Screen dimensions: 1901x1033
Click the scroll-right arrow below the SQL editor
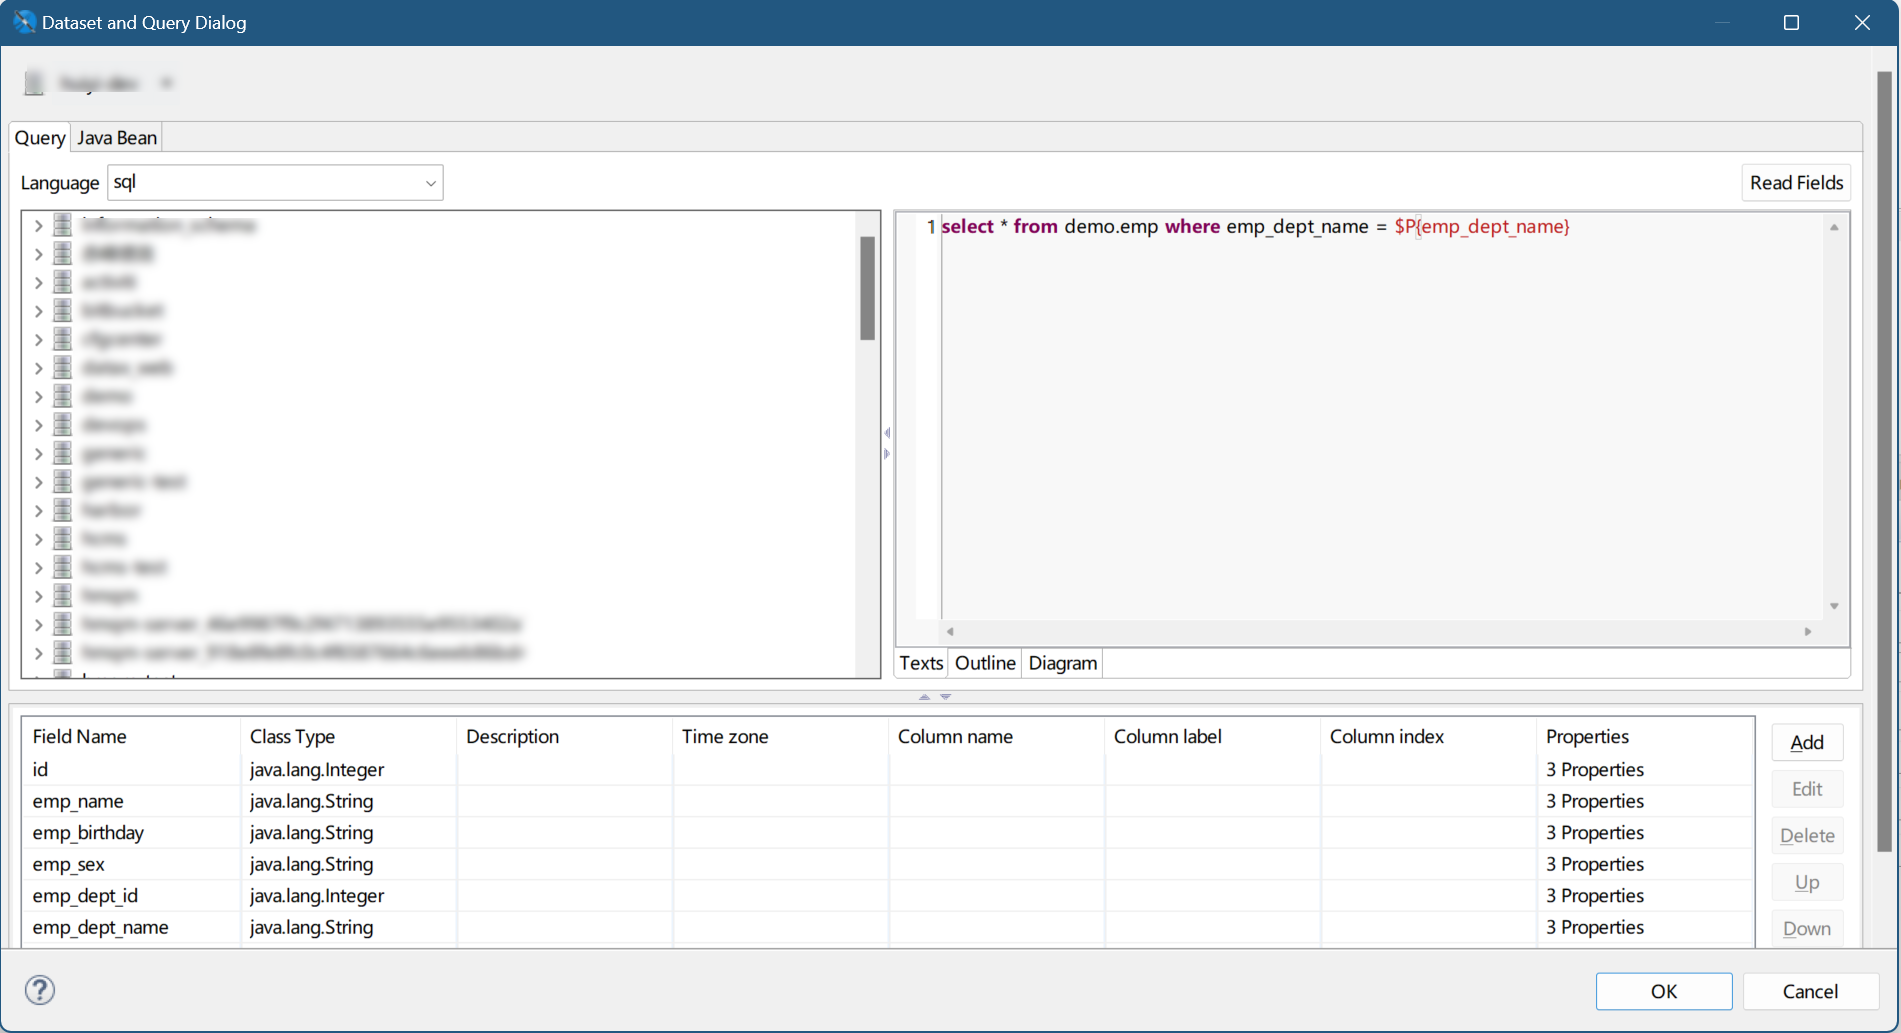pos(1808,631)
